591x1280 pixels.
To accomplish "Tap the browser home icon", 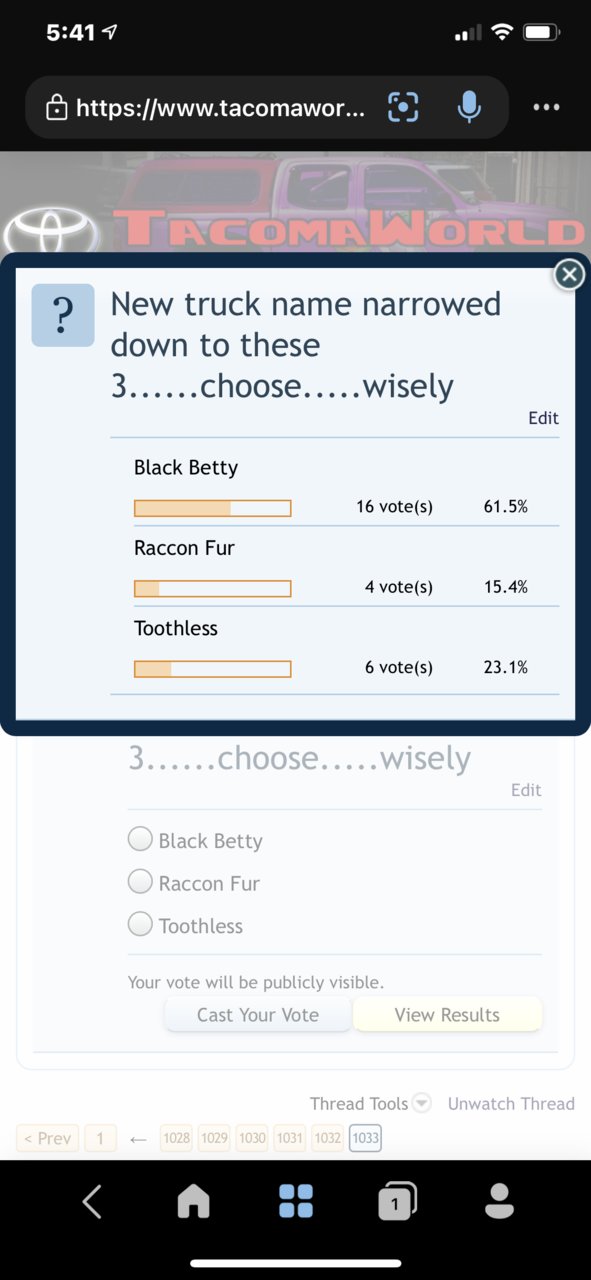I will pos(193,1201).
